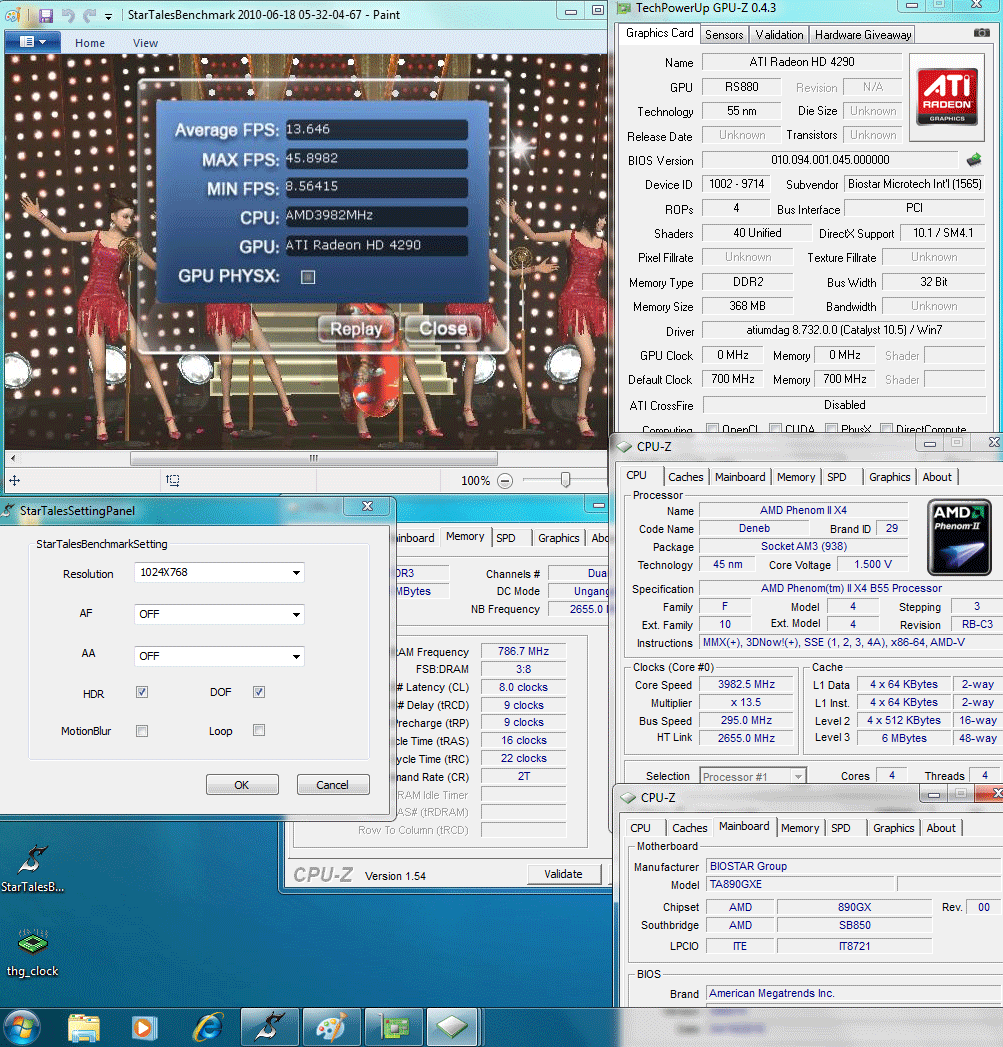Open the Windows Start button
The width and height of the screenshot is (1003, 1047).
pos(21,1027)
